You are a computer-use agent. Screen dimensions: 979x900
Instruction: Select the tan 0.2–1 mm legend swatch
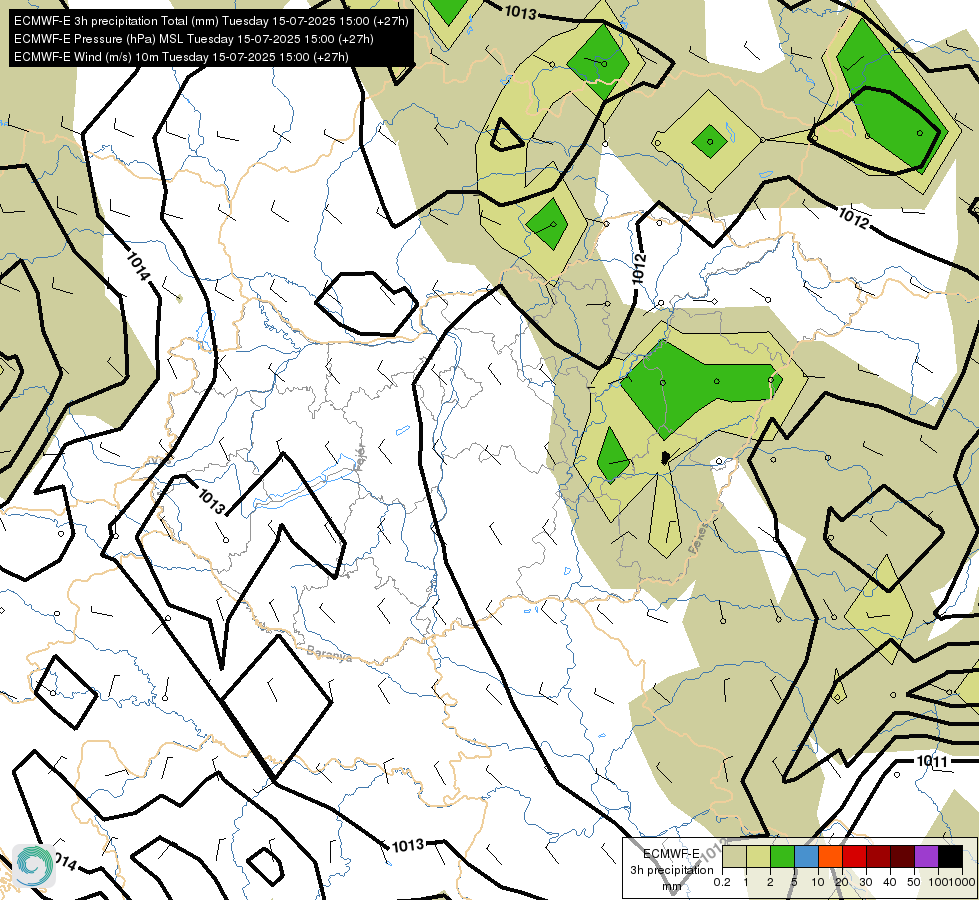point(734,857)
